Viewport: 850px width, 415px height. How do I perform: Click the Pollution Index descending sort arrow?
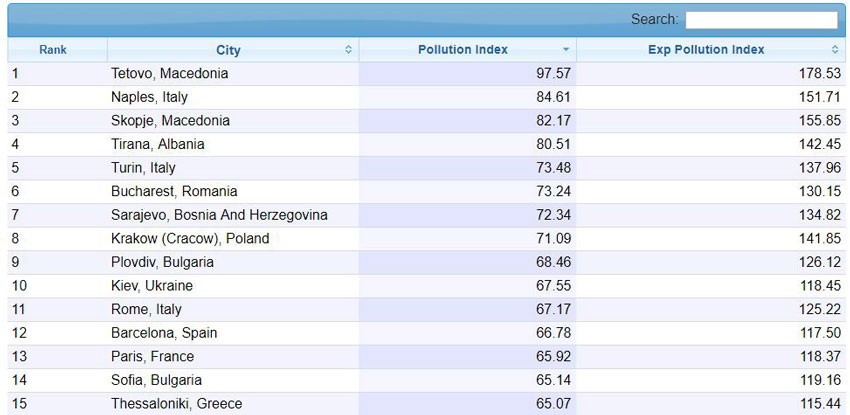(x=566, y=50)
